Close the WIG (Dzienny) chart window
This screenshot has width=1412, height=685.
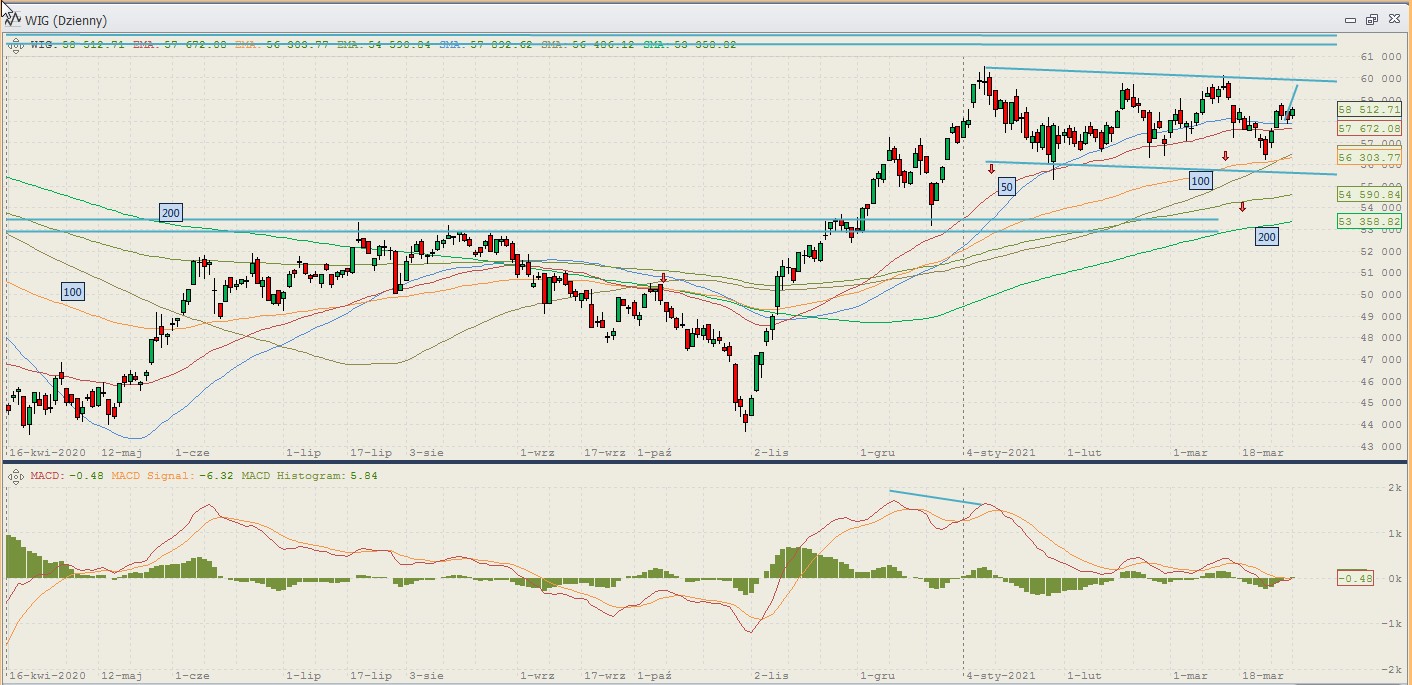tap(1392, 19)
